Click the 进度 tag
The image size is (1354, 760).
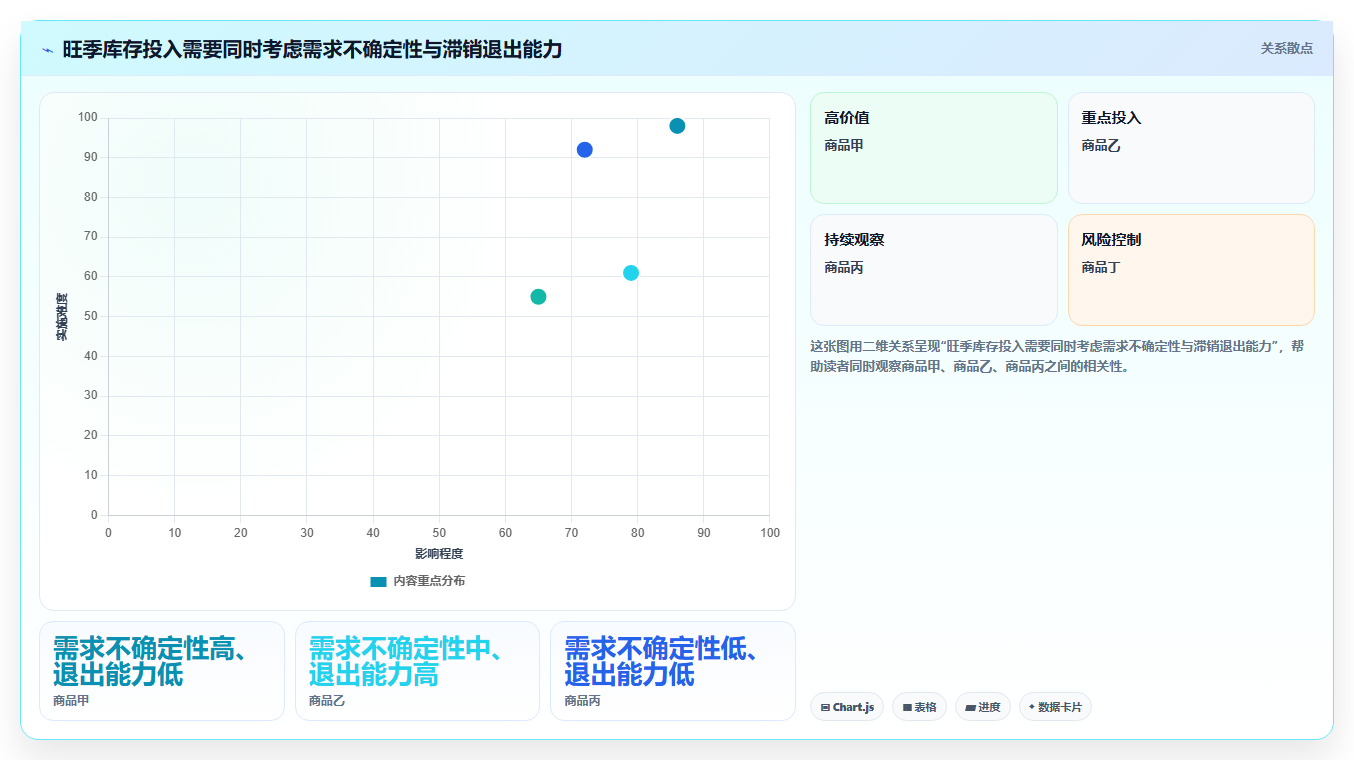[x=983, y=707]
